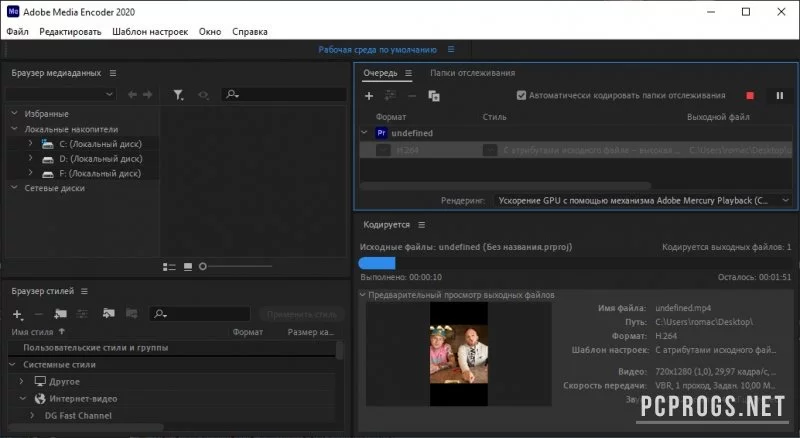This screenshot has width=800, height=438.
Task: Click the preset settings sliders icon
Action: [82, 313]
